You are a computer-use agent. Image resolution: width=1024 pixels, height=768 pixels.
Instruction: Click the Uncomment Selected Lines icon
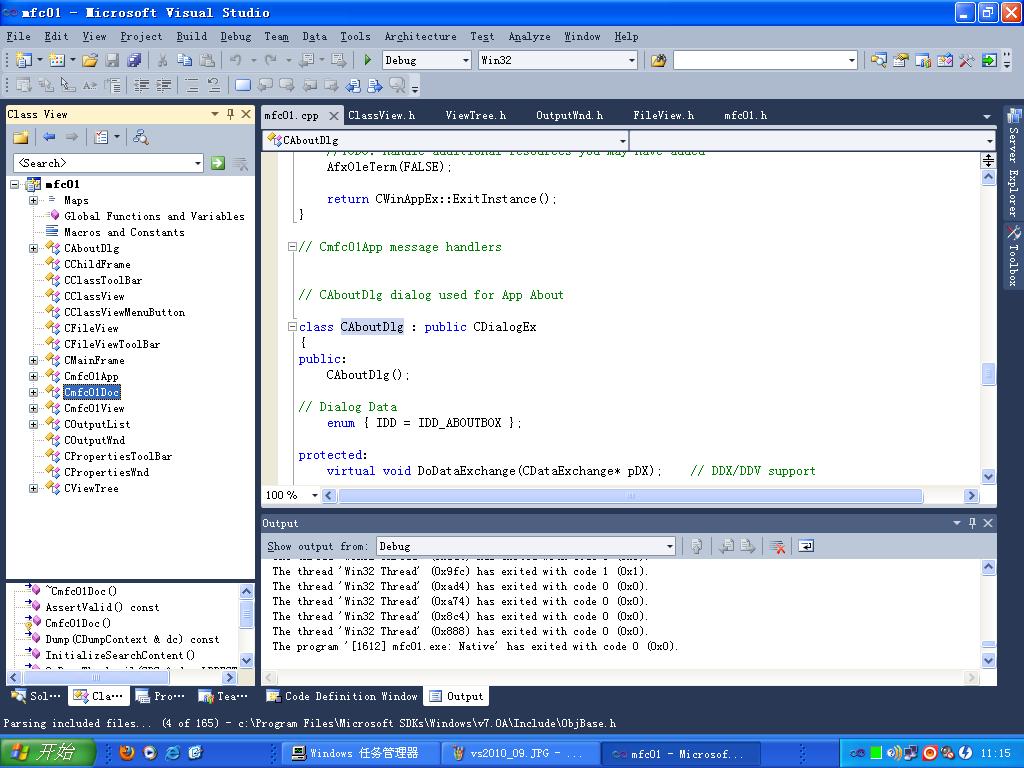tap(214, 85)
